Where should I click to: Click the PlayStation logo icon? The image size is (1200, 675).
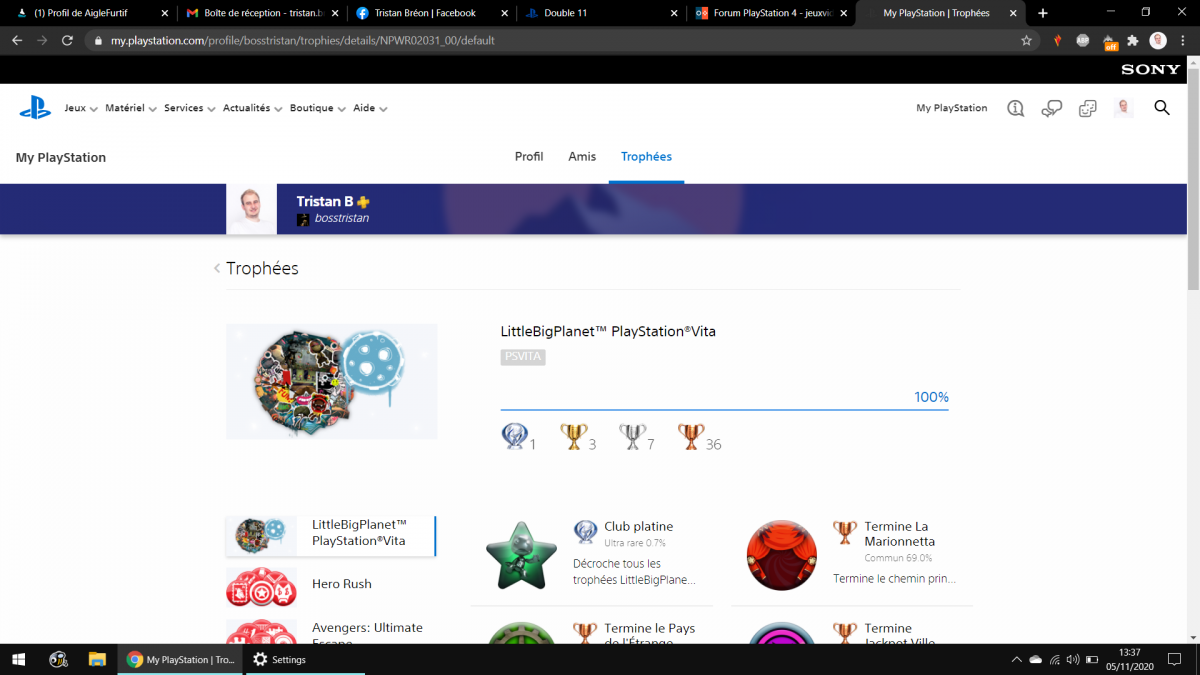[35, 108]
